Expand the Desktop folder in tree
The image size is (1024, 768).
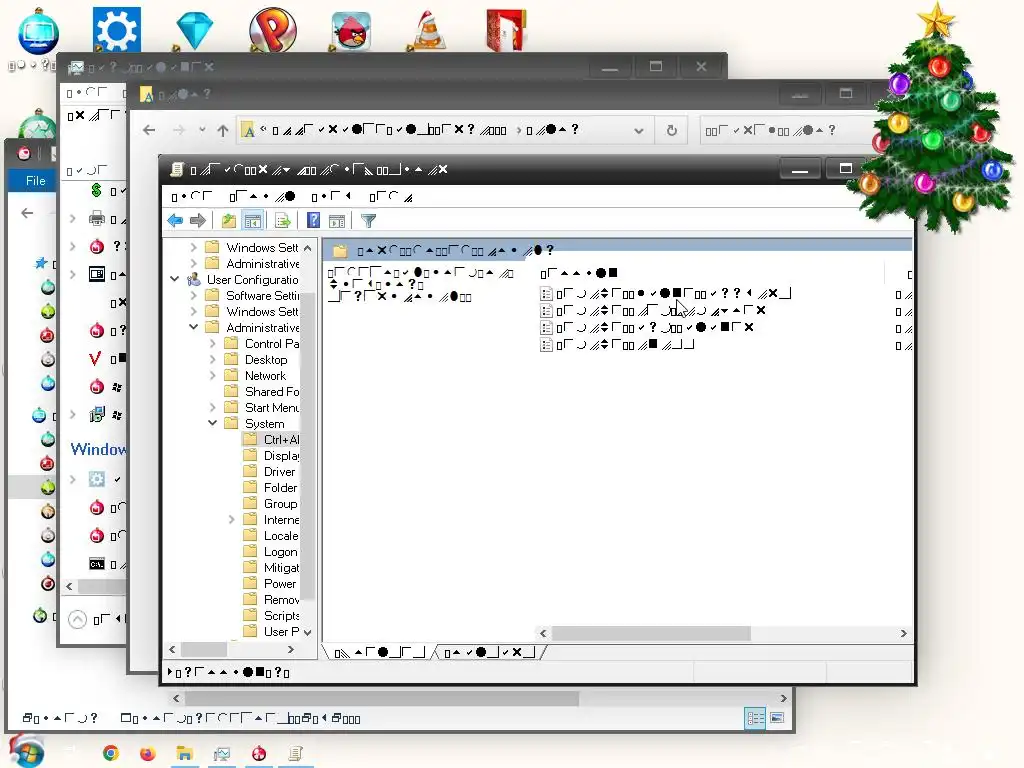click(x=212, y=359)
